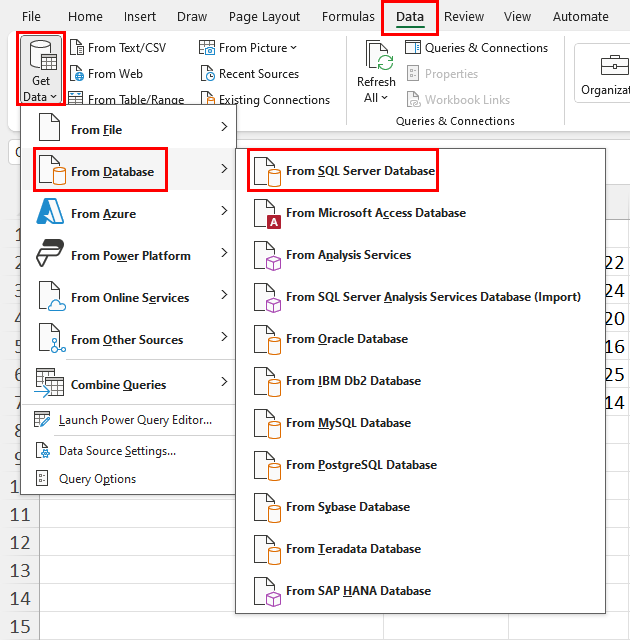Select row header 13
The height and width of the screenshot is (640, 630).
20,571
